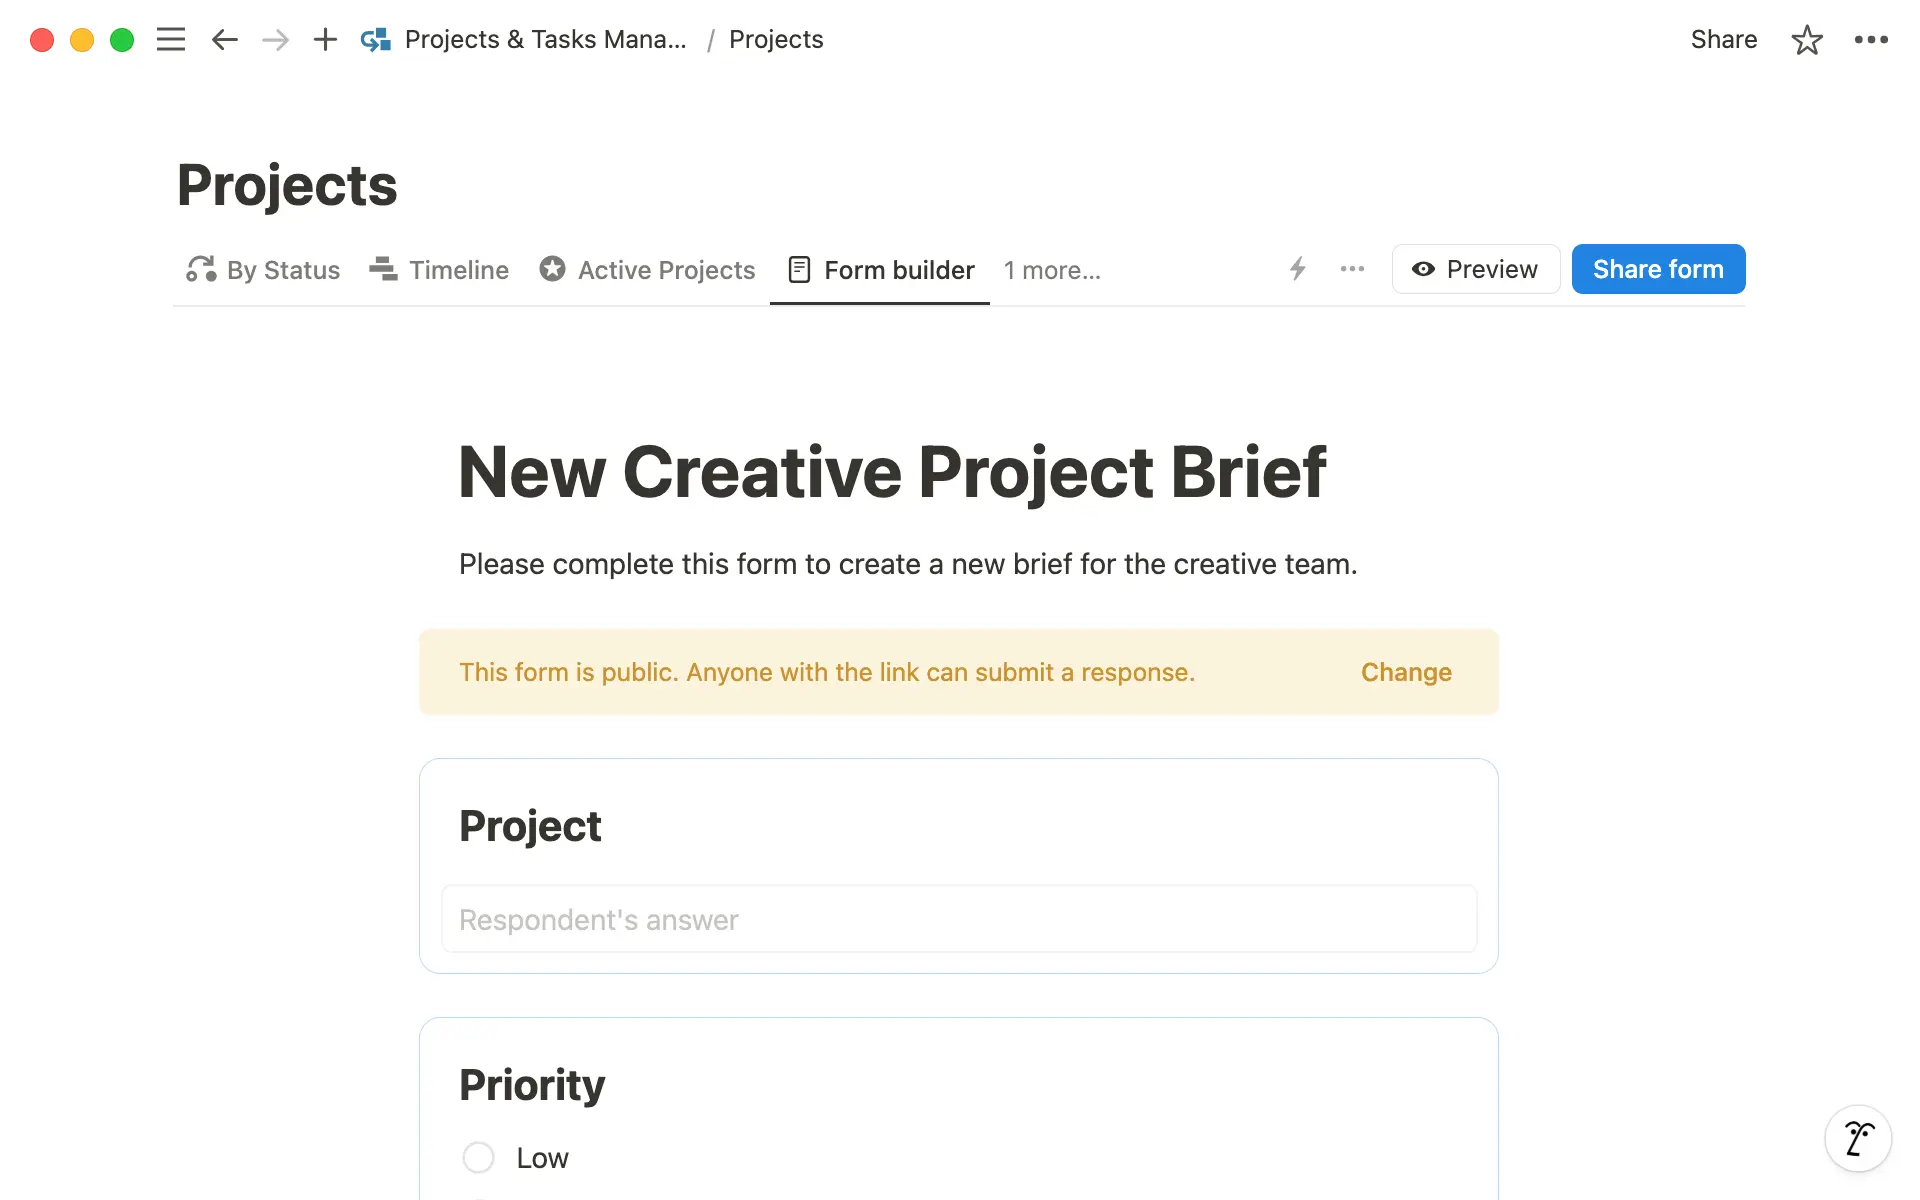Expand the hidden views with '1 more...'

click(1051, 269)
